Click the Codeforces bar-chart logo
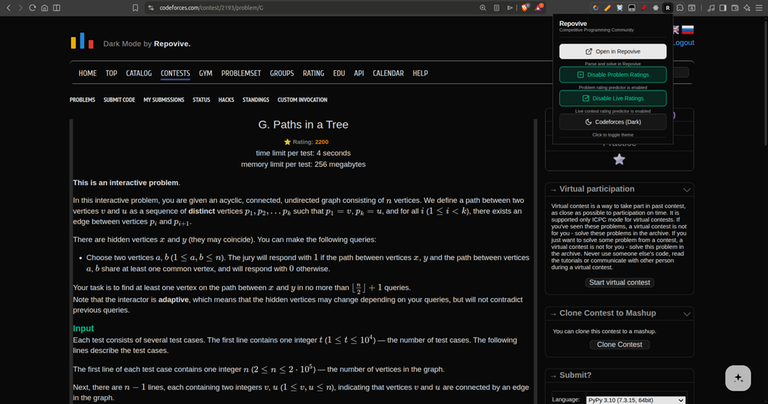The image size is (768, 404). point(82,41)
